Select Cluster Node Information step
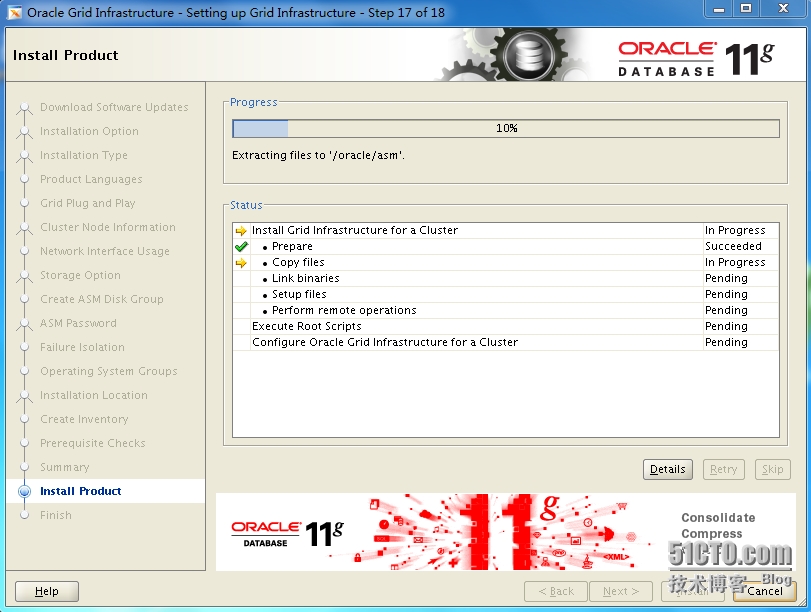This screenshot has width=811, height=612. [108, 227]
